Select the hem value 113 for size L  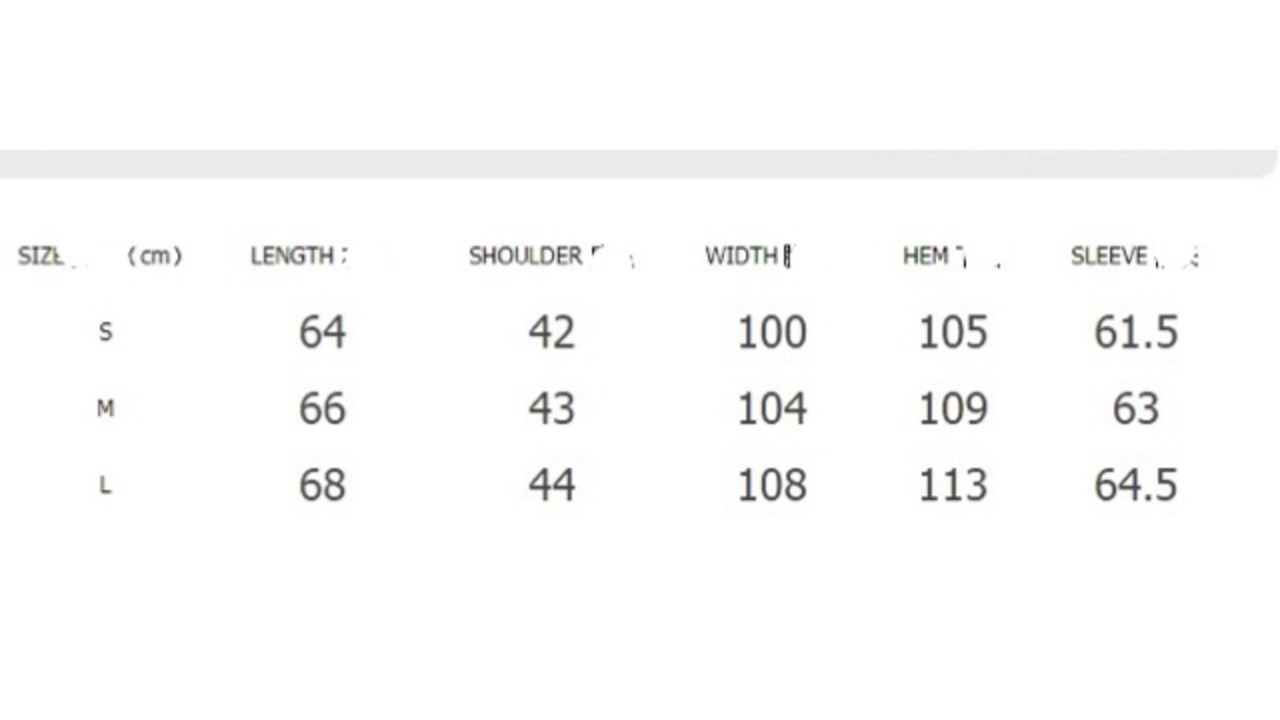click(x=953, y=485)
